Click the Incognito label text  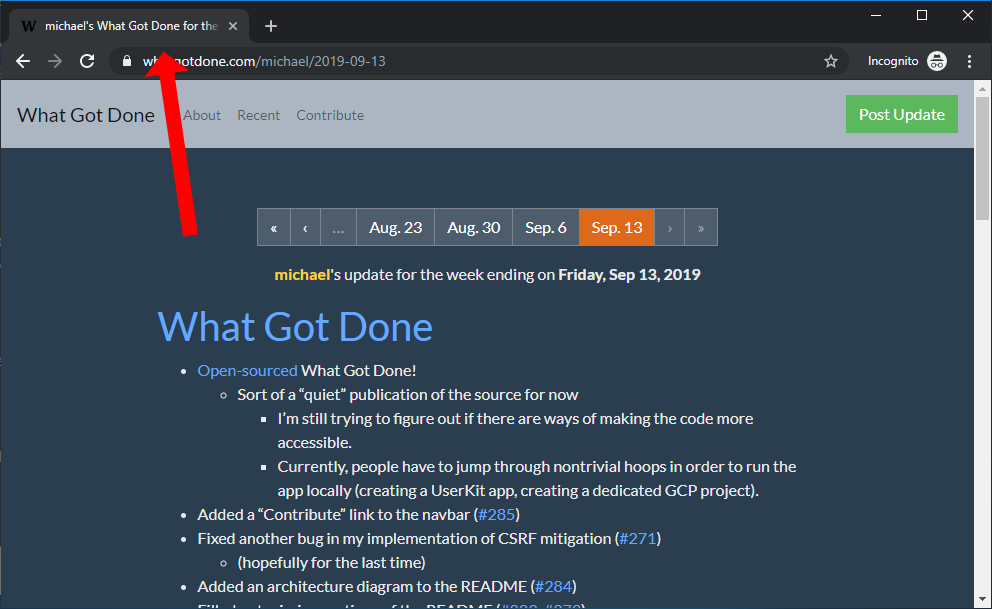[x=893, y=61]
